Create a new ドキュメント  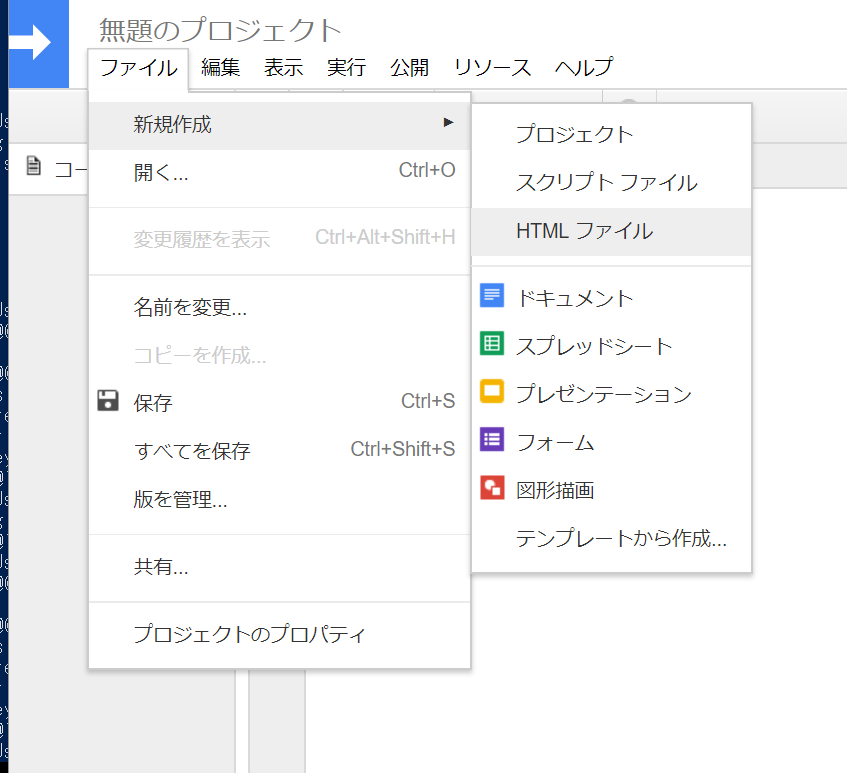point(611,299)
